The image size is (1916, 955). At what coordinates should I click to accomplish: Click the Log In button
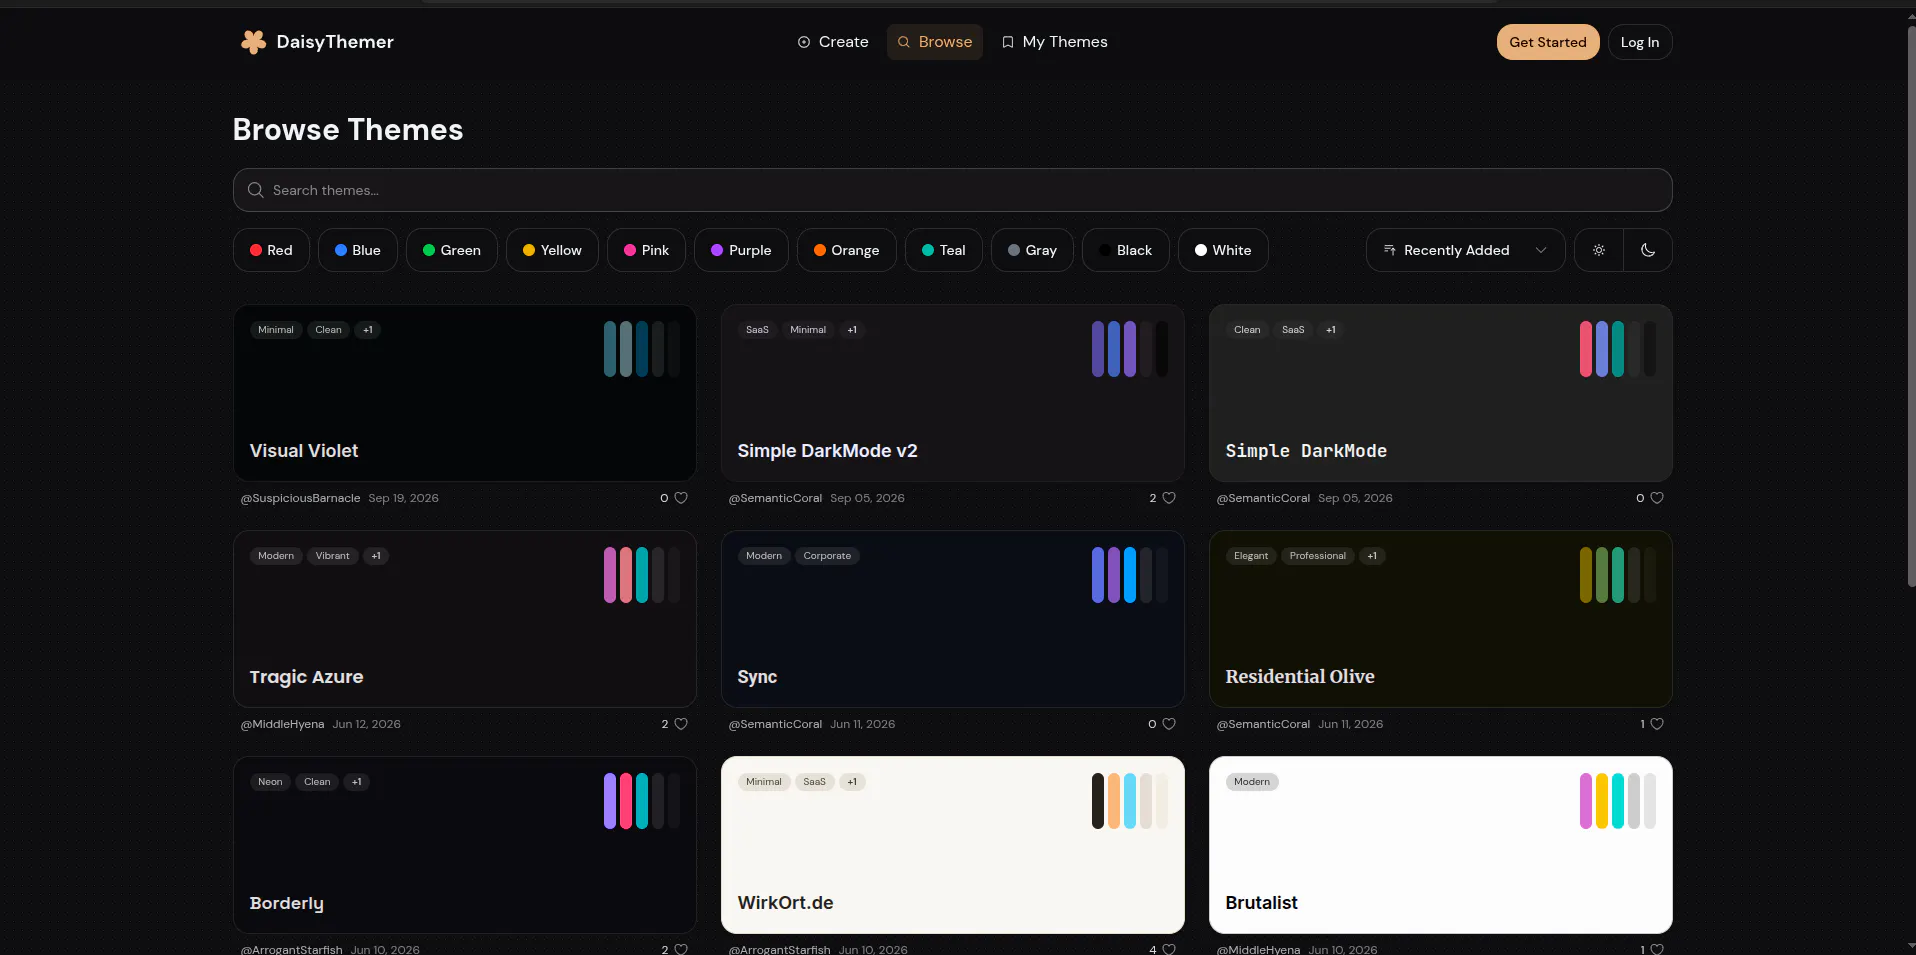tap(1640, 42)
